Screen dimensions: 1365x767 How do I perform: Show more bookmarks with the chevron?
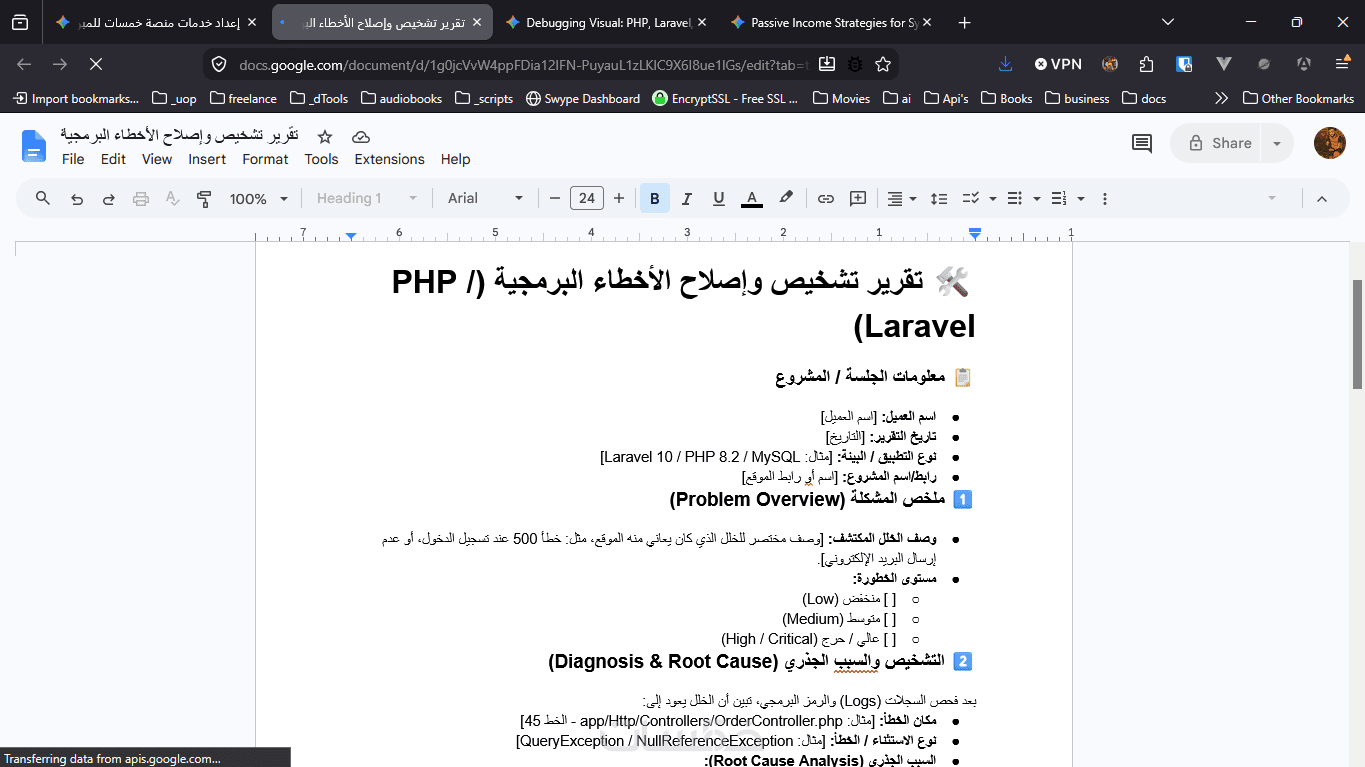point(1220,98)
